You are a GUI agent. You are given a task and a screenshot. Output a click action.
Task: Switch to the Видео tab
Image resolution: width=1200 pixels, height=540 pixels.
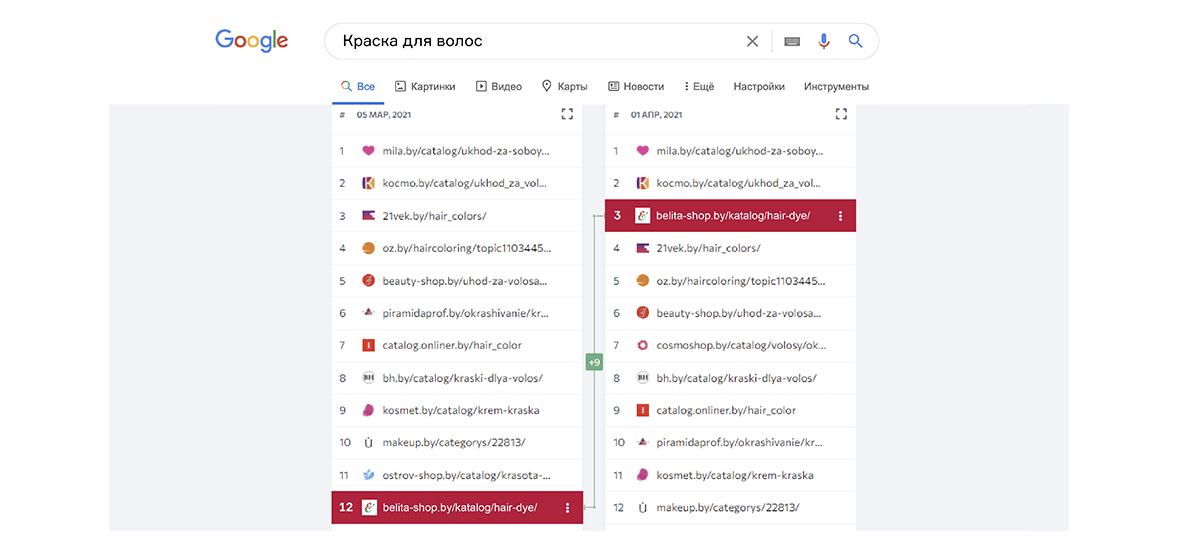click(x=498, y=87)
